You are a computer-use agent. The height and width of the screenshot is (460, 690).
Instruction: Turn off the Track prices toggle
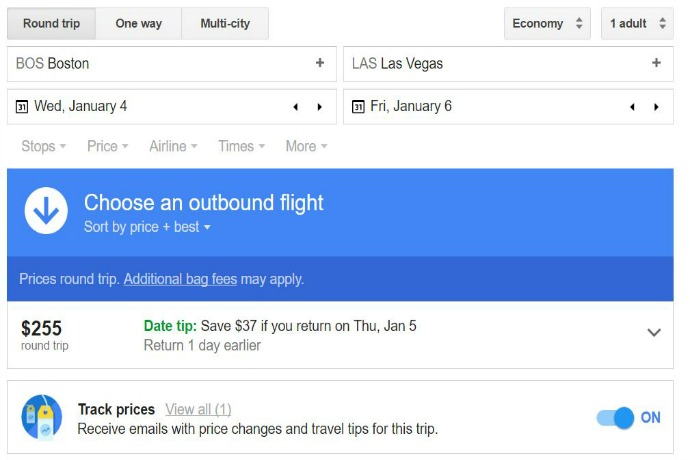(616, 417)
